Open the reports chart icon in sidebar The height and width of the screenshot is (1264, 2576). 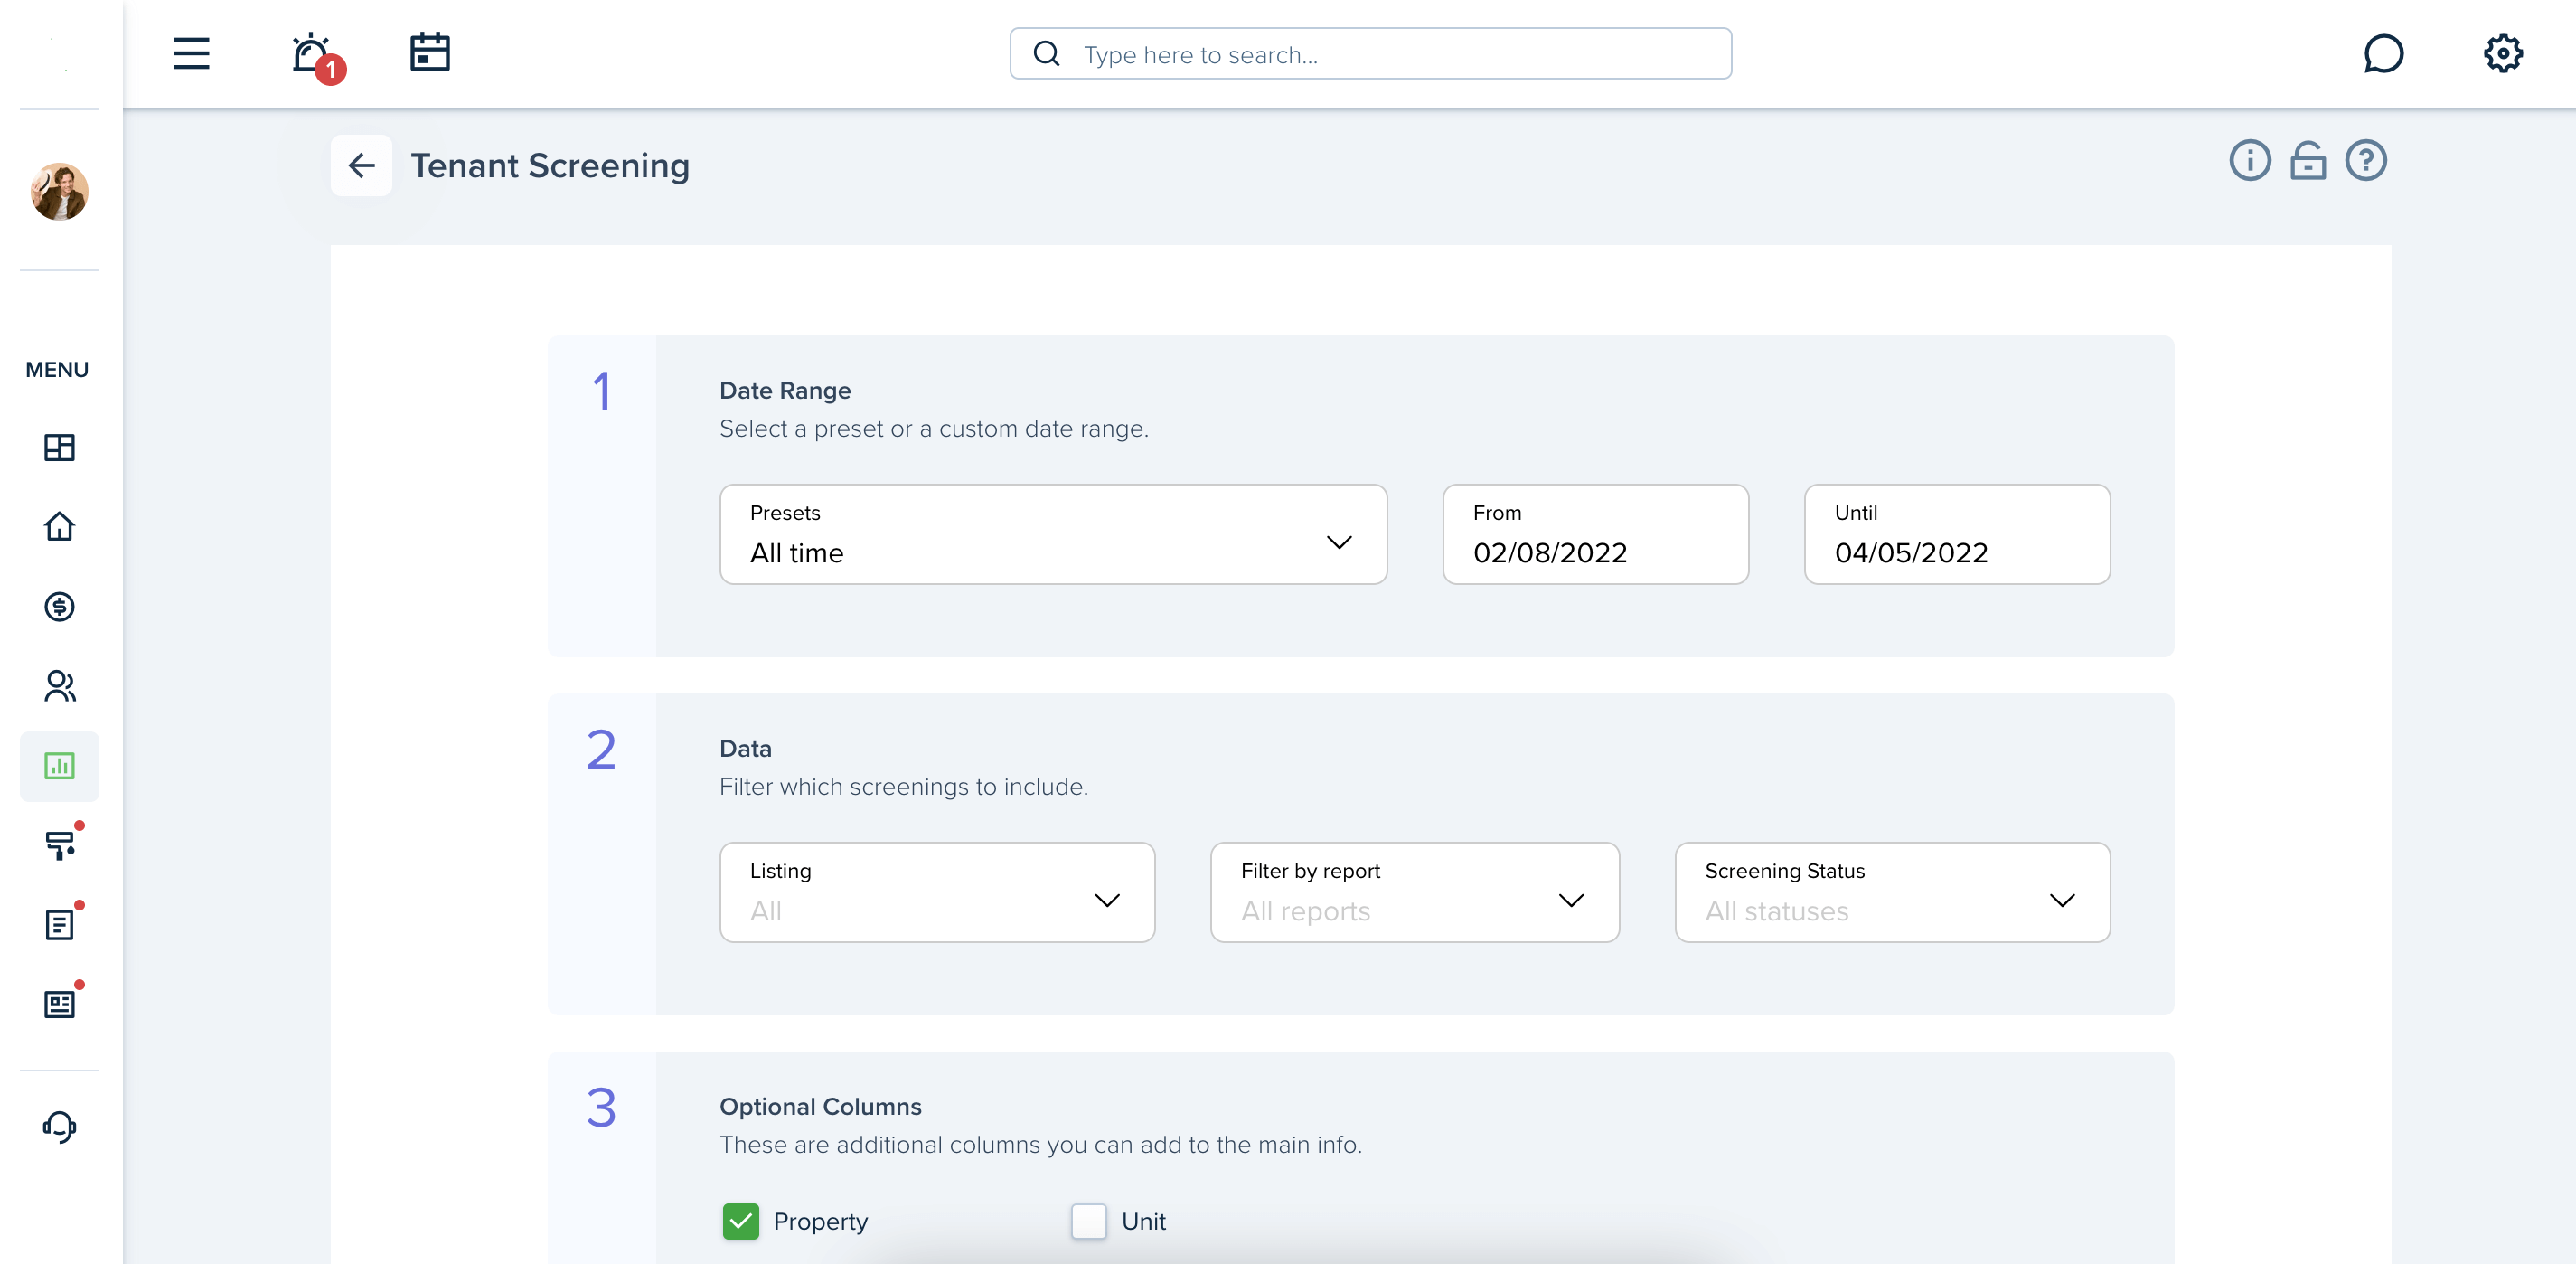[x=60, y=766]
